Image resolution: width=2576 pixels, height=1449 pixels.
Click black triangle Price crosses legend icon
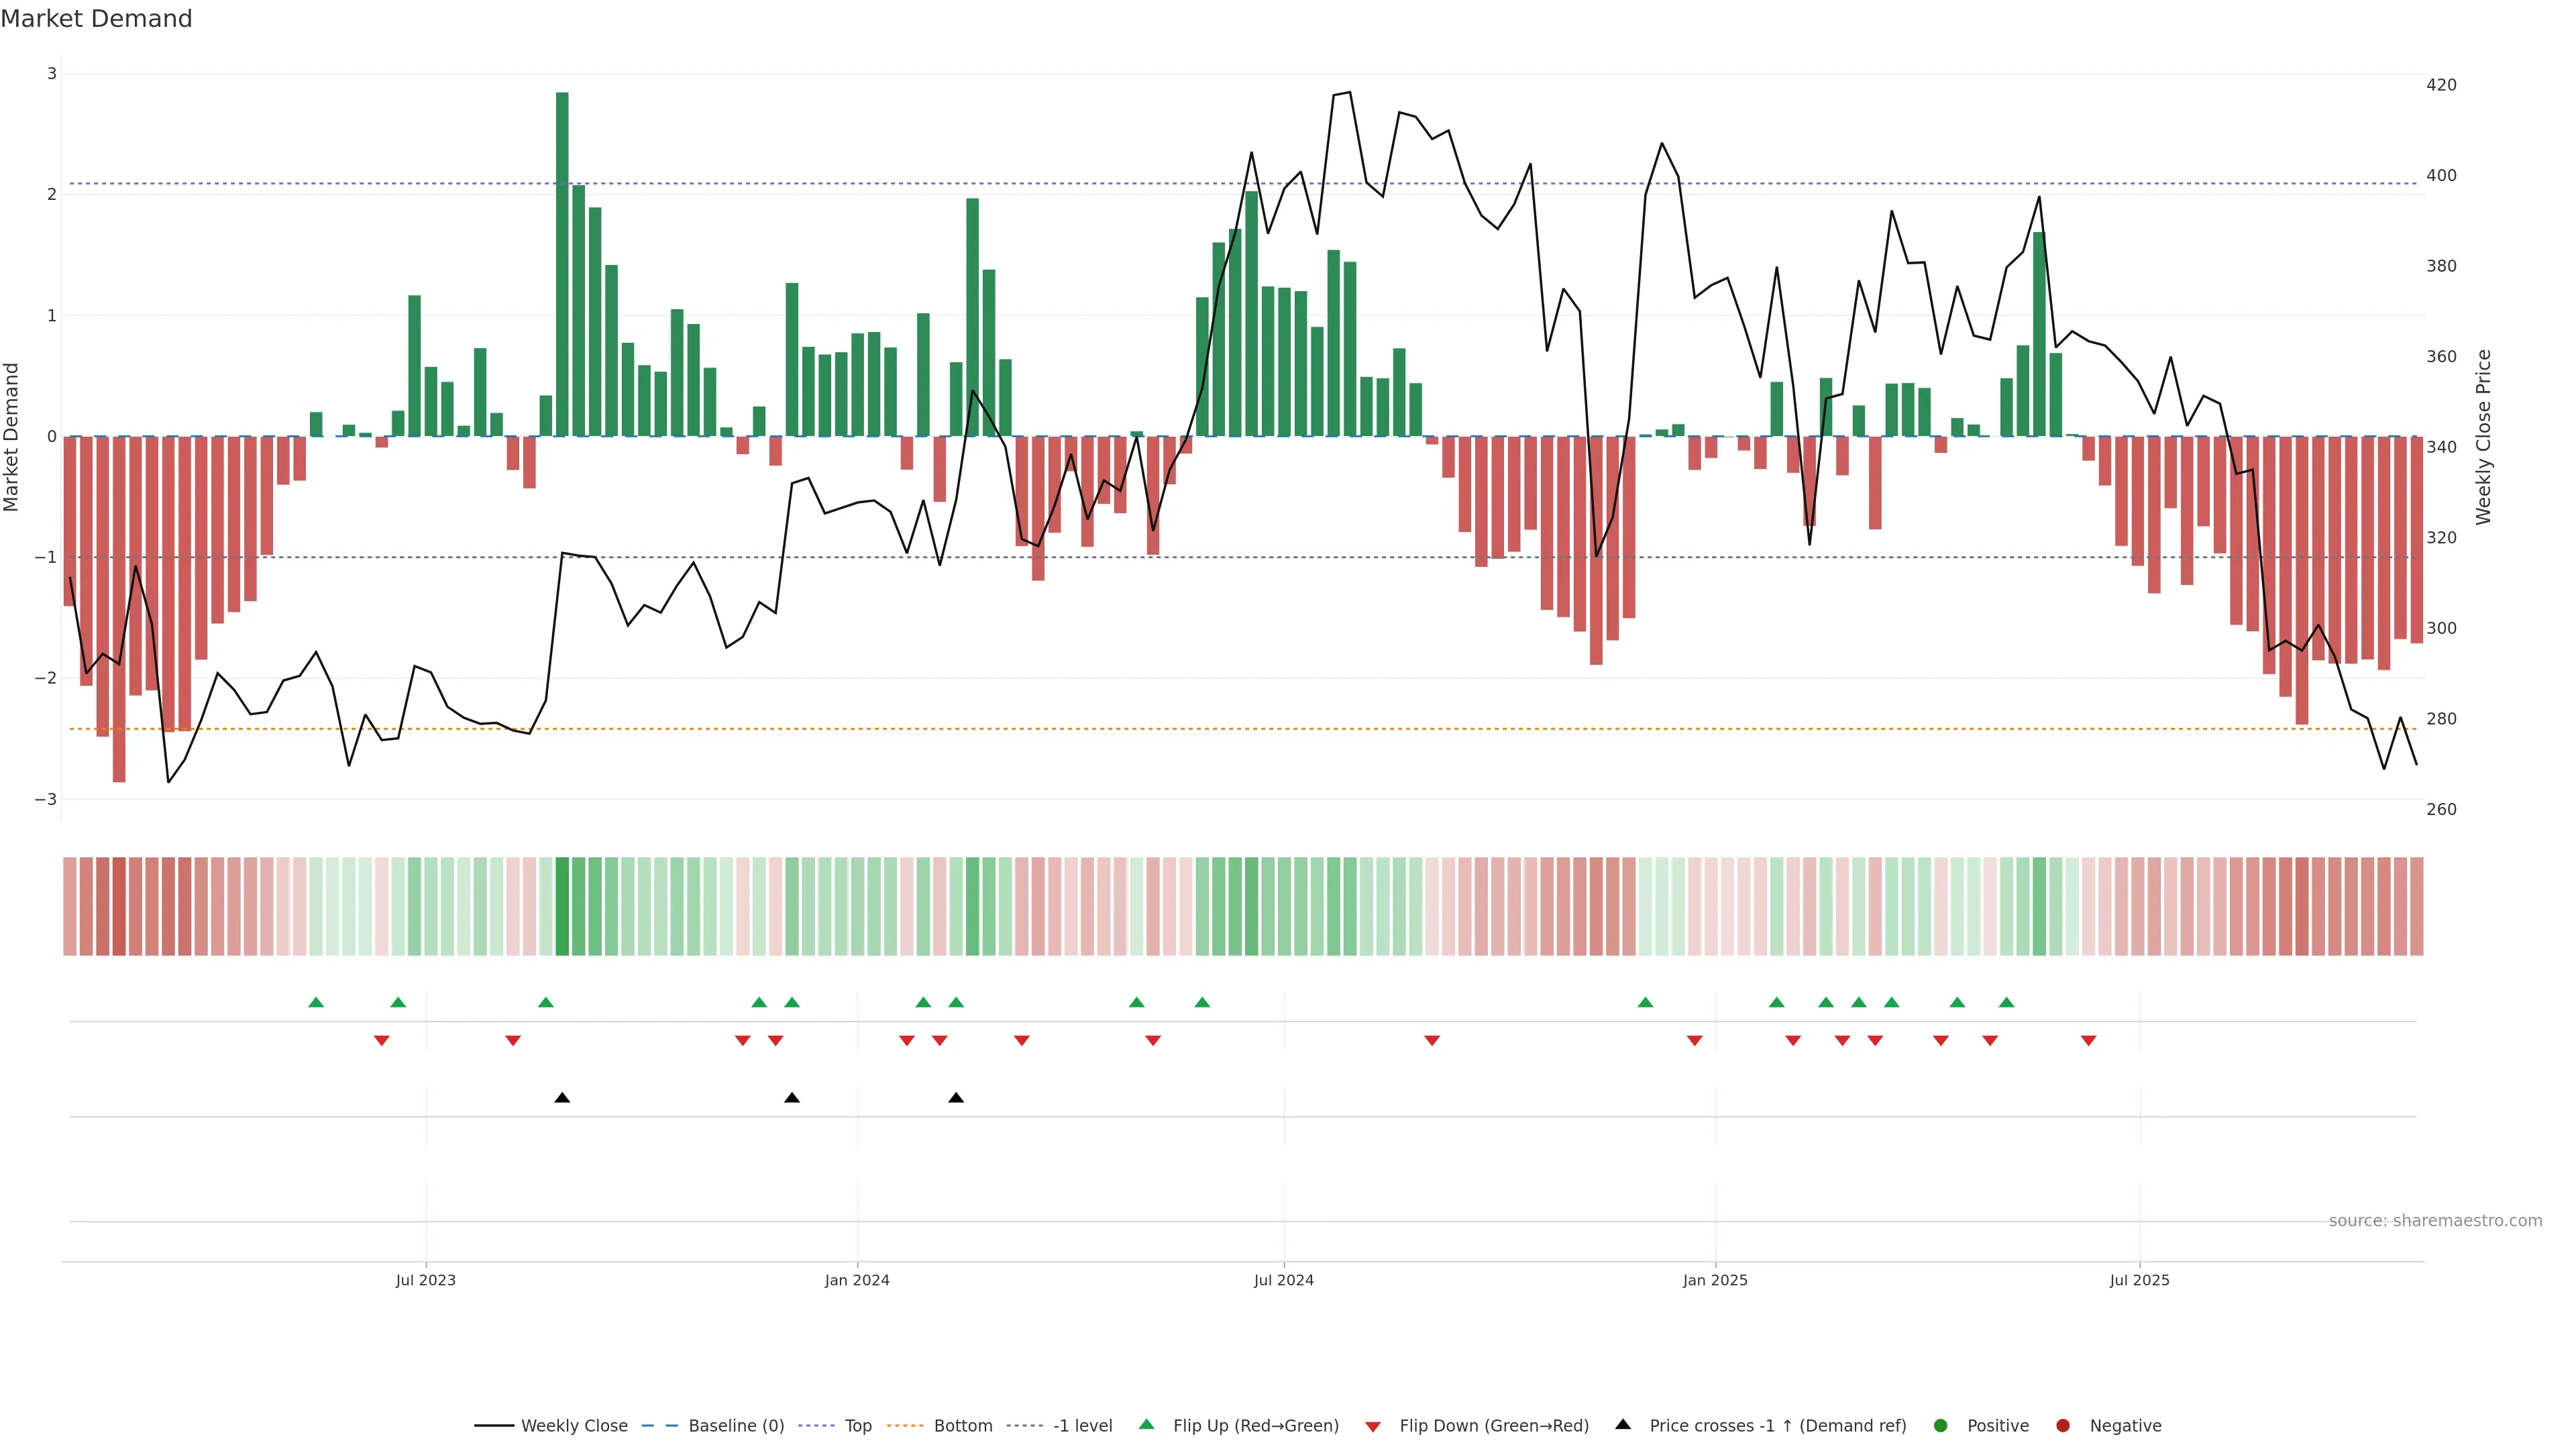pos(1623,1425)
